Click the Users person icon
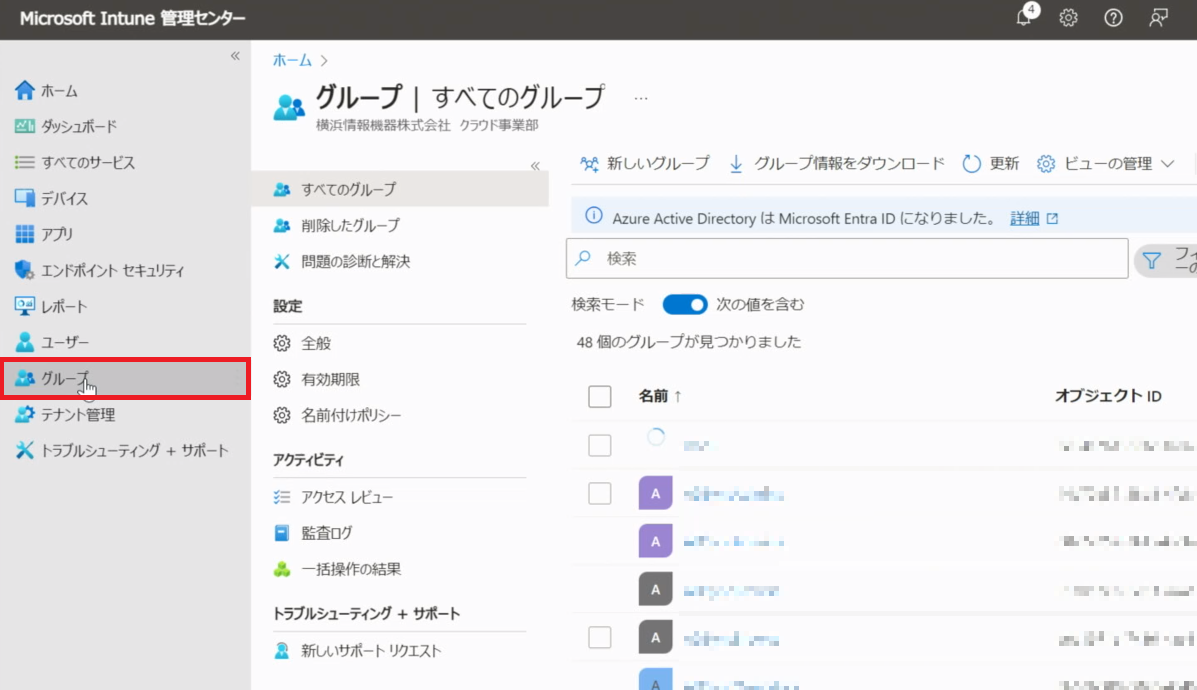 coord(24,342)
